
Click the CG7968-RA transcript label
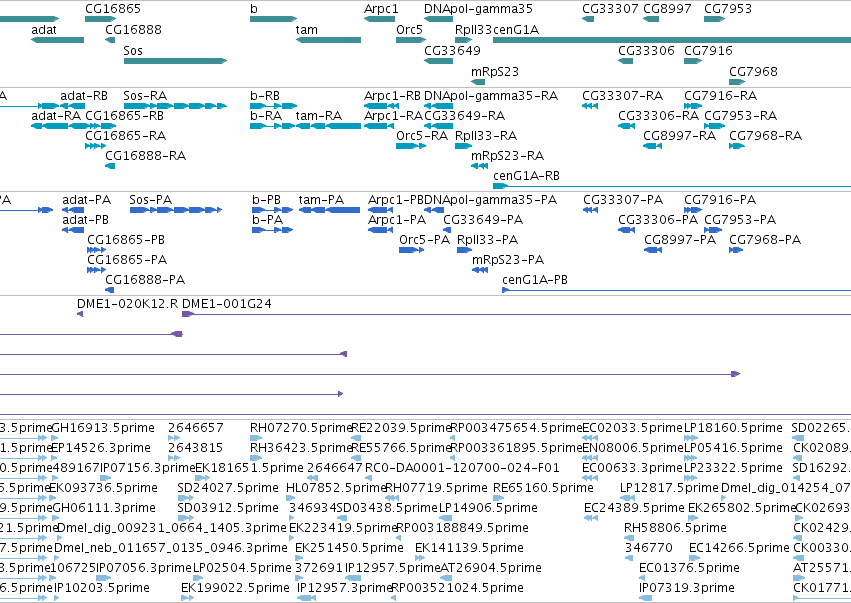coord(765,136)
